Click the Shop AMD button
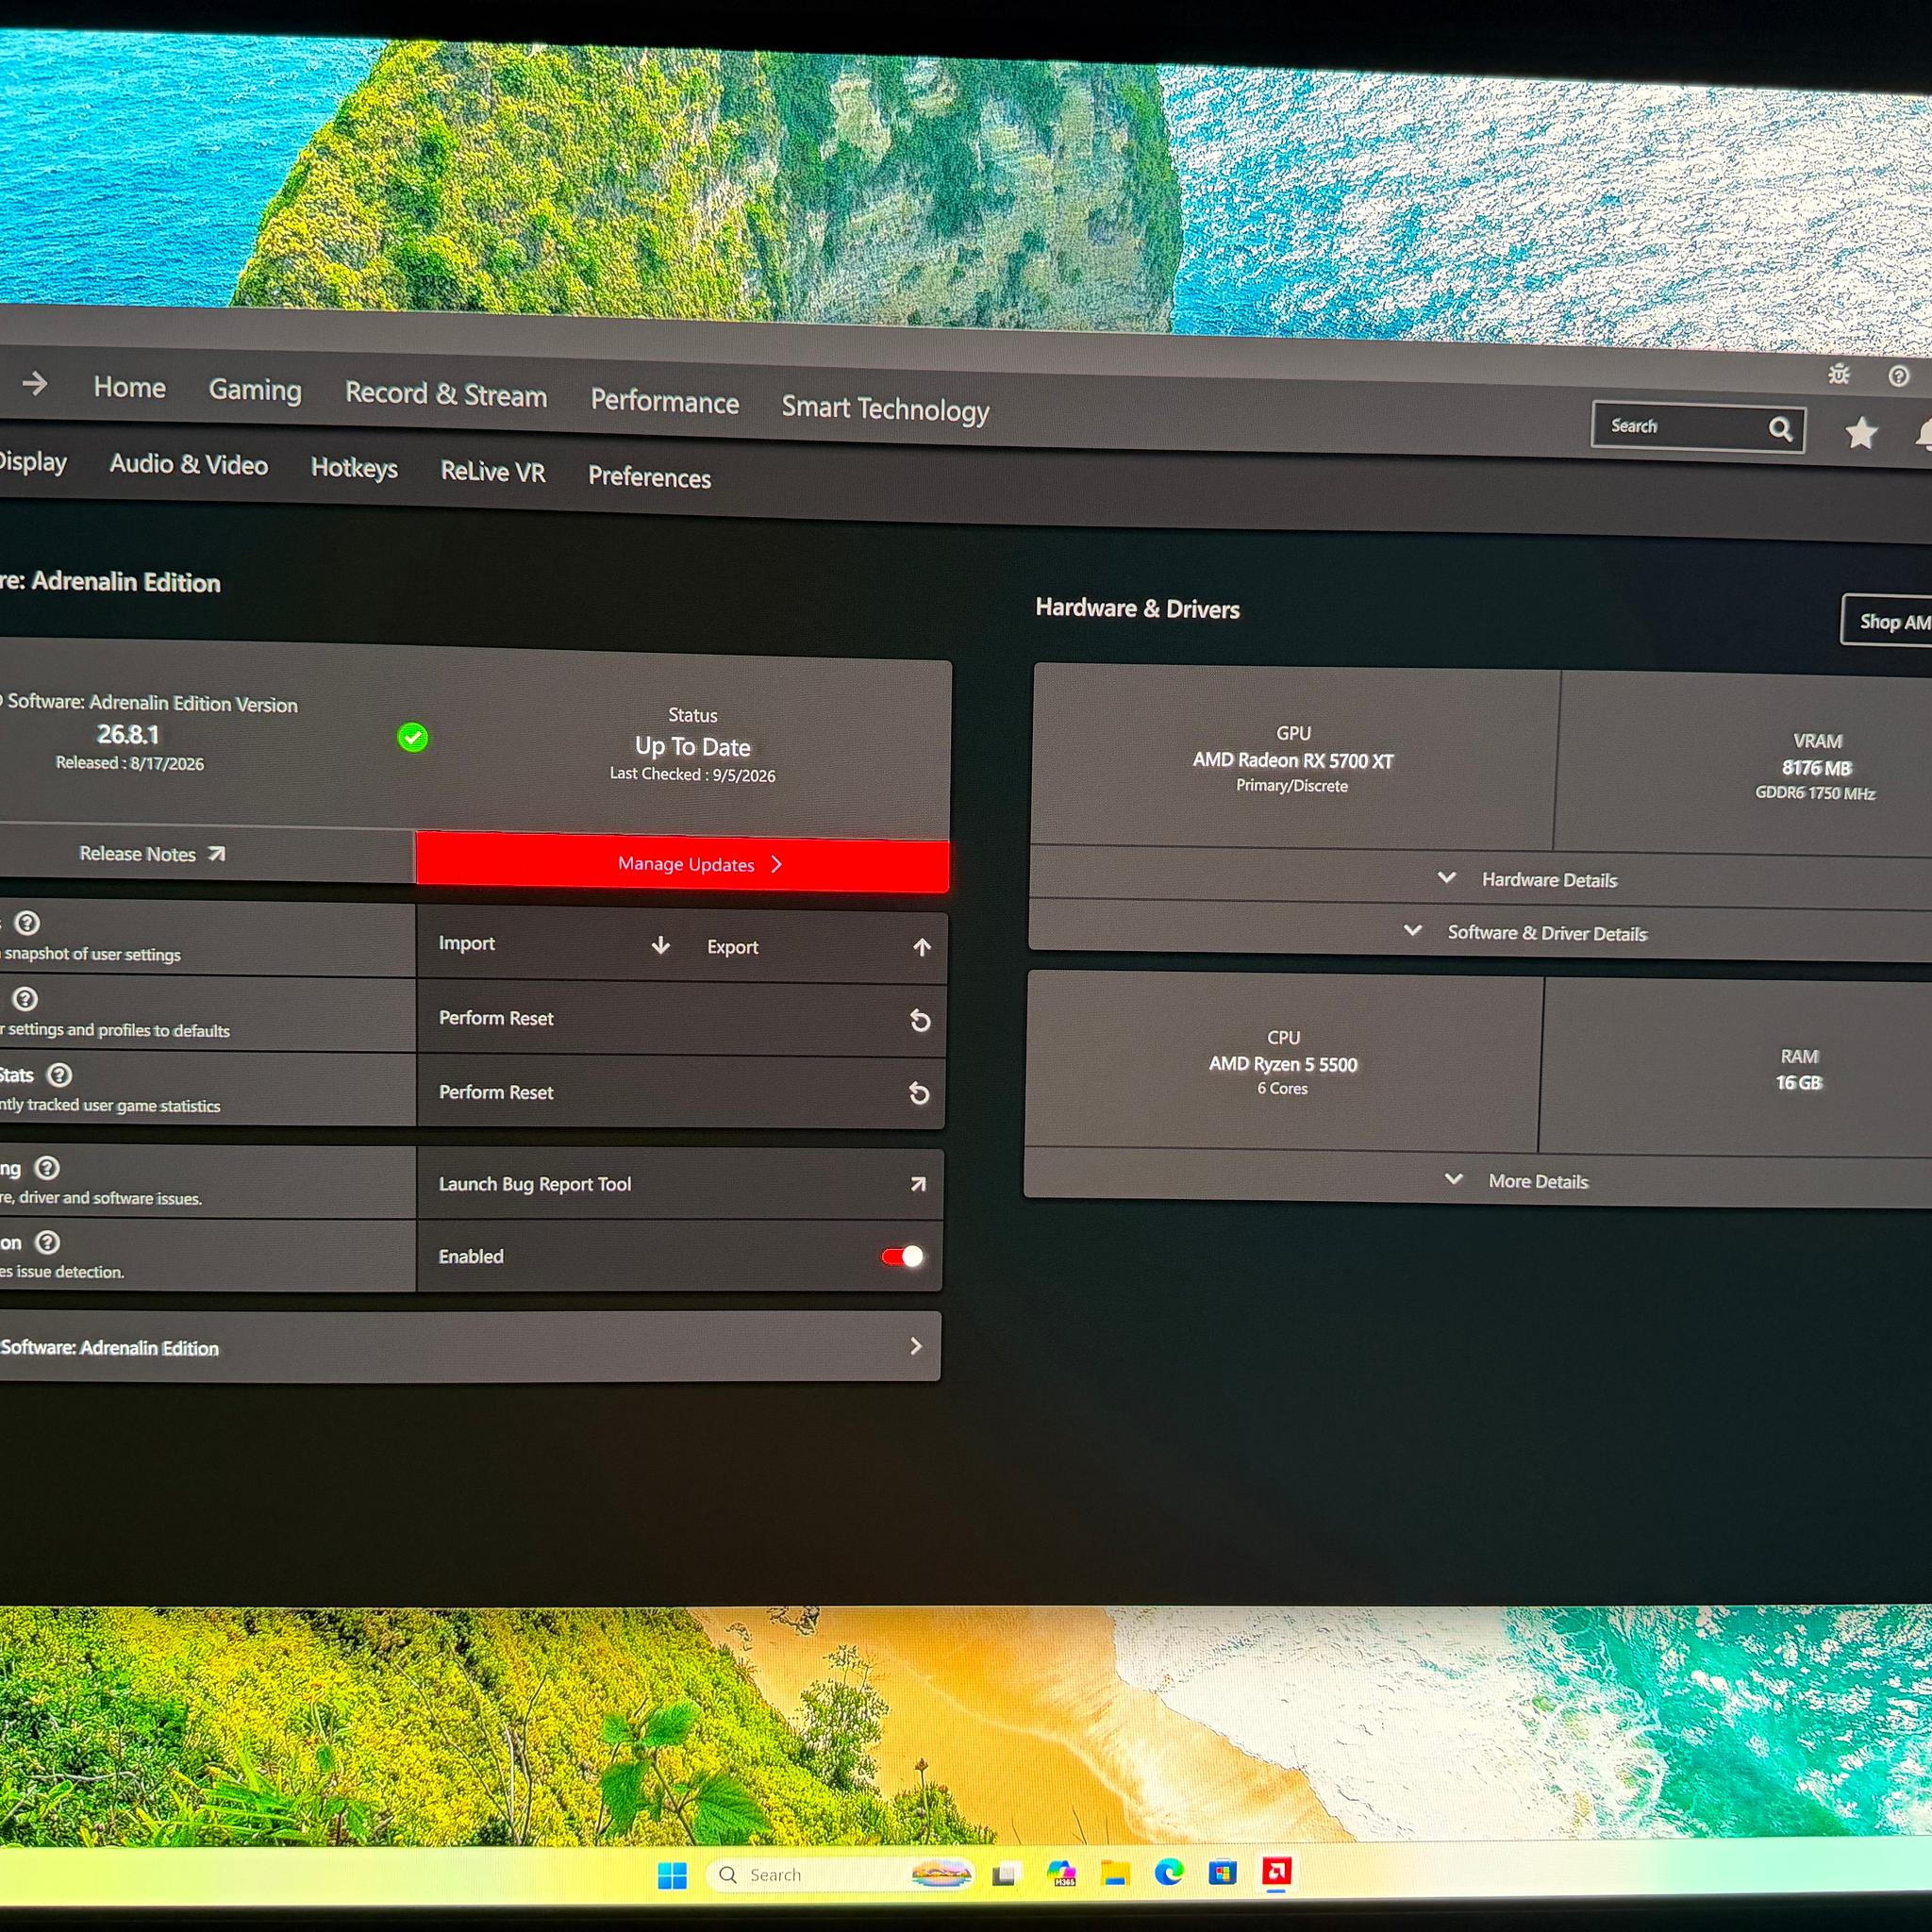The width and height of the screenshot is (1932, 1932). coord(1888,622)
